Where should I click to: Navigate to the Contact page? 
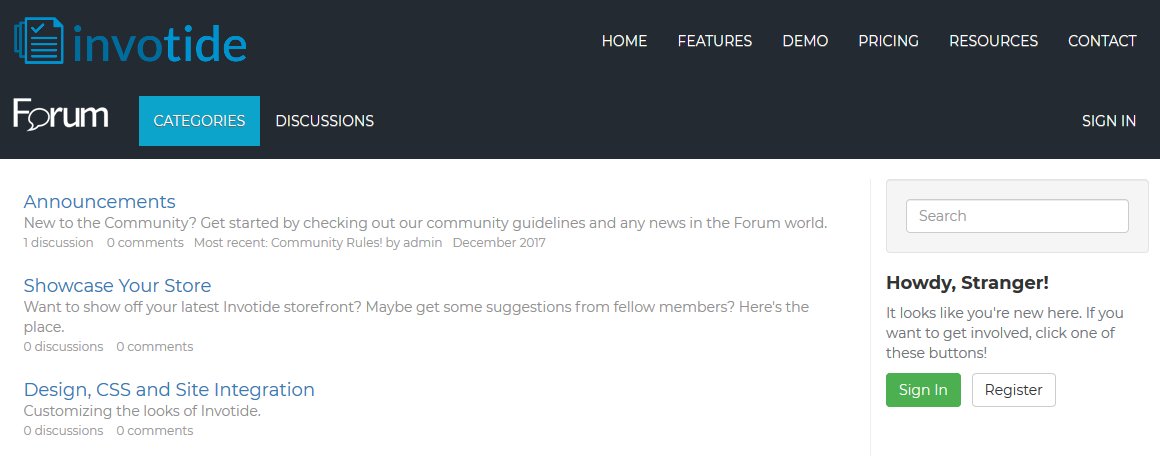pos(1102,41)
